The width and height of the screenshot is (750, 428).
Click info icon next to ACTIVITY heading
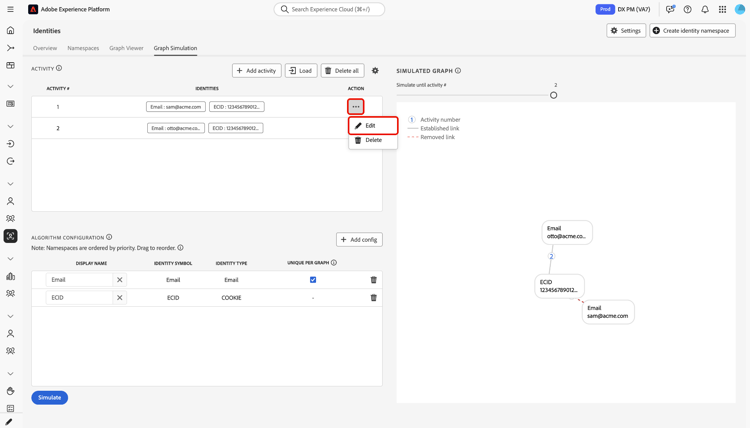[x=59, y=68]
